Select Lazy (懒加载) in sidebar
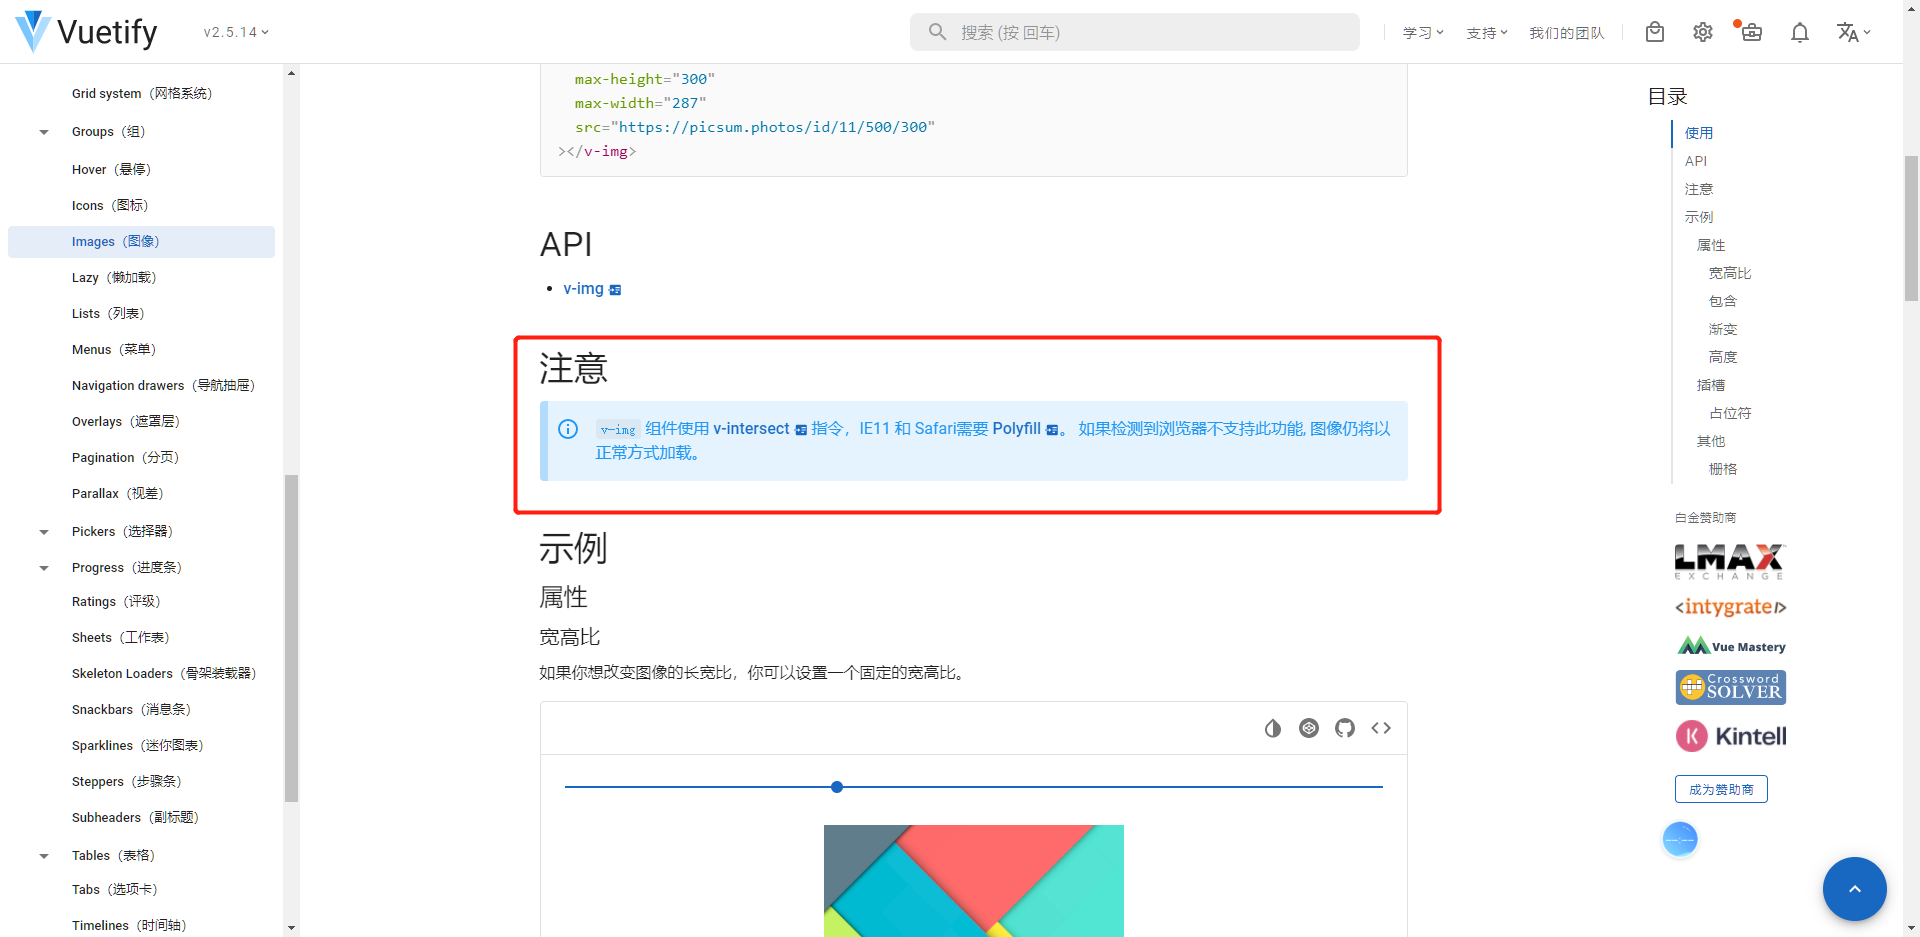This screenshot has height=937, width=1920. point(141,278)
